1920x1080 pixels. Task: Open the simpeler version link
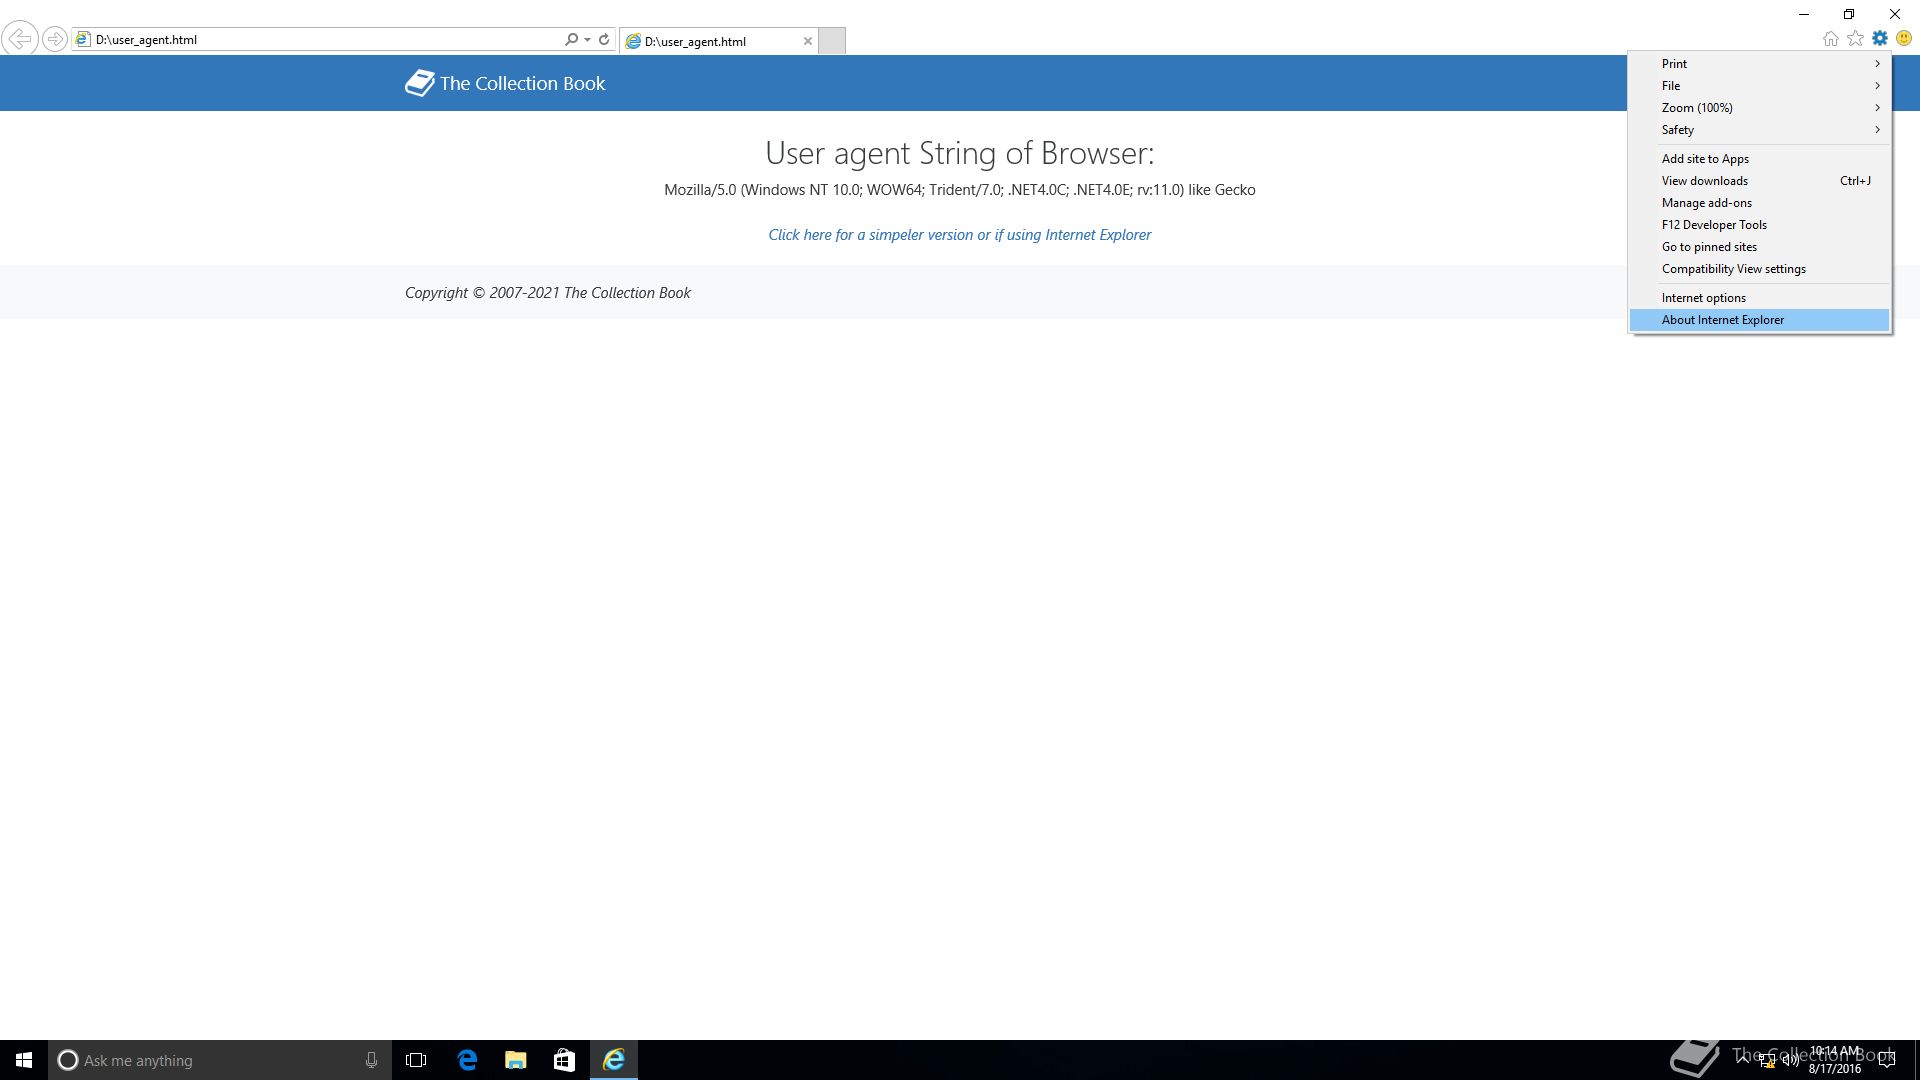point(960,235)
